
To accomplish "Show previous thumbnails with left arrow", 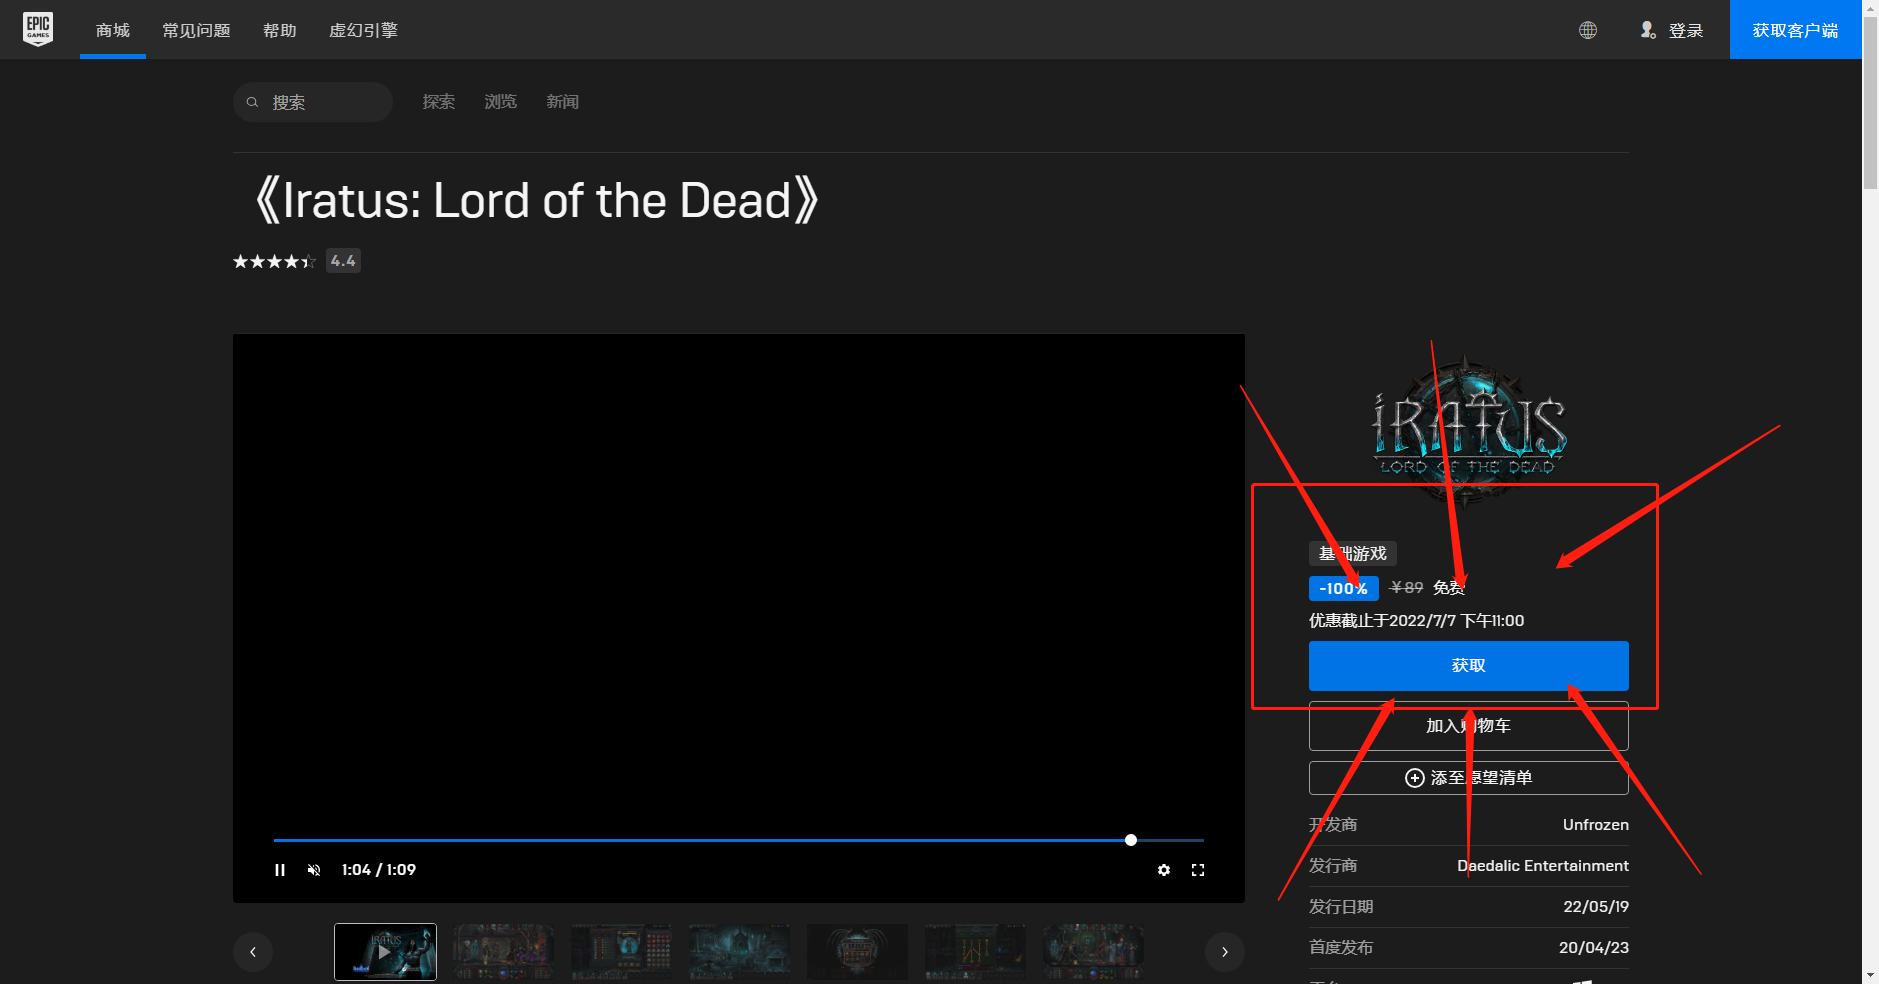I will tap(253, 952).
